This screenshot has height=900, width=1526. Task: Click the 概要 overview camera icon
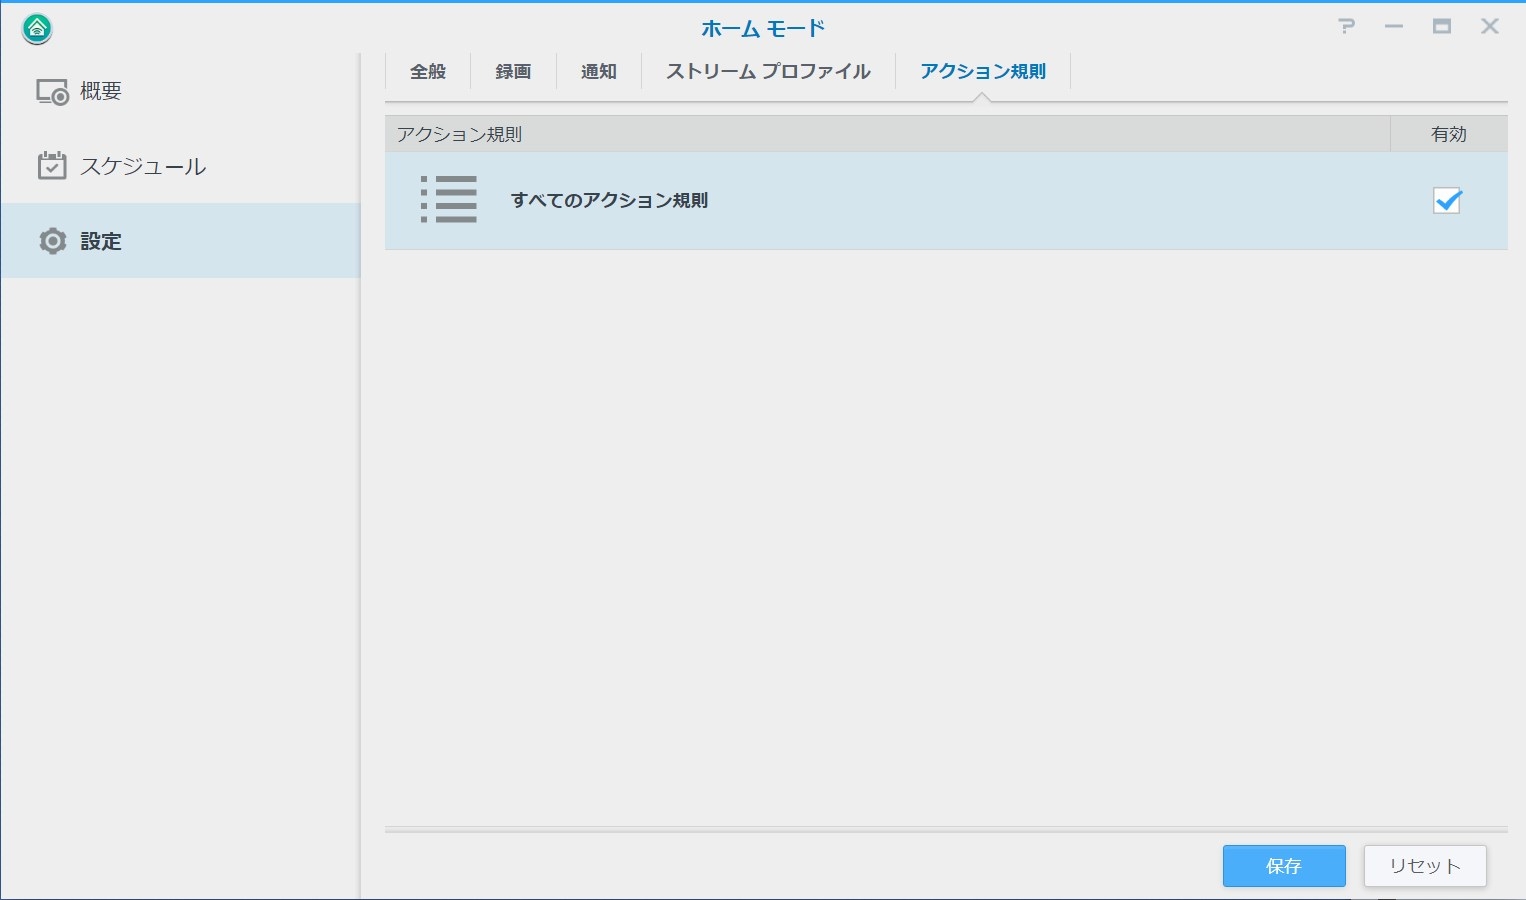52,92
